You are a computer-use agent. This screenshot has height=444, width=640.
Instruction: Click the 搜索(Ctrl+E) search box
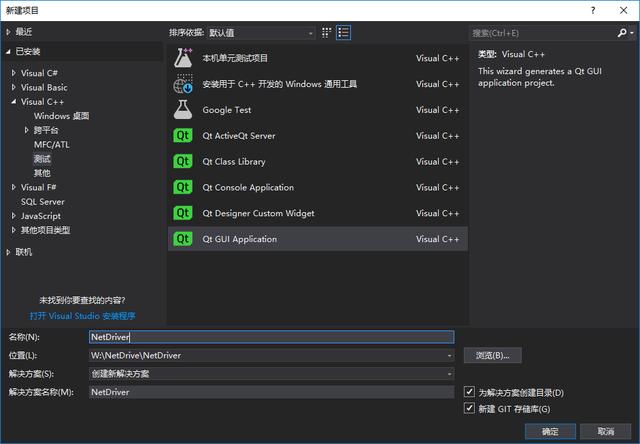click(543, 33)
